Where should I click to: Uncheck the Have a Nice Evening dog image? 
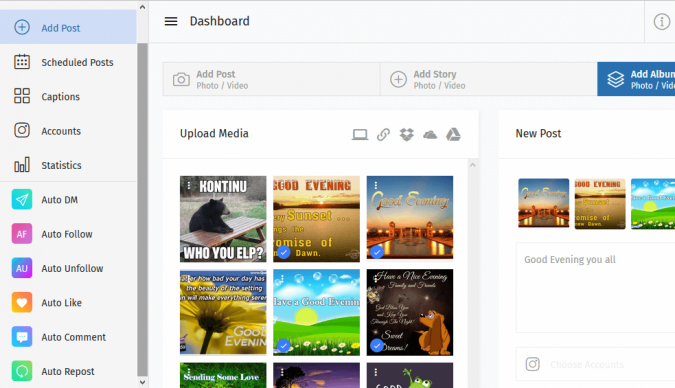point(377,345)
